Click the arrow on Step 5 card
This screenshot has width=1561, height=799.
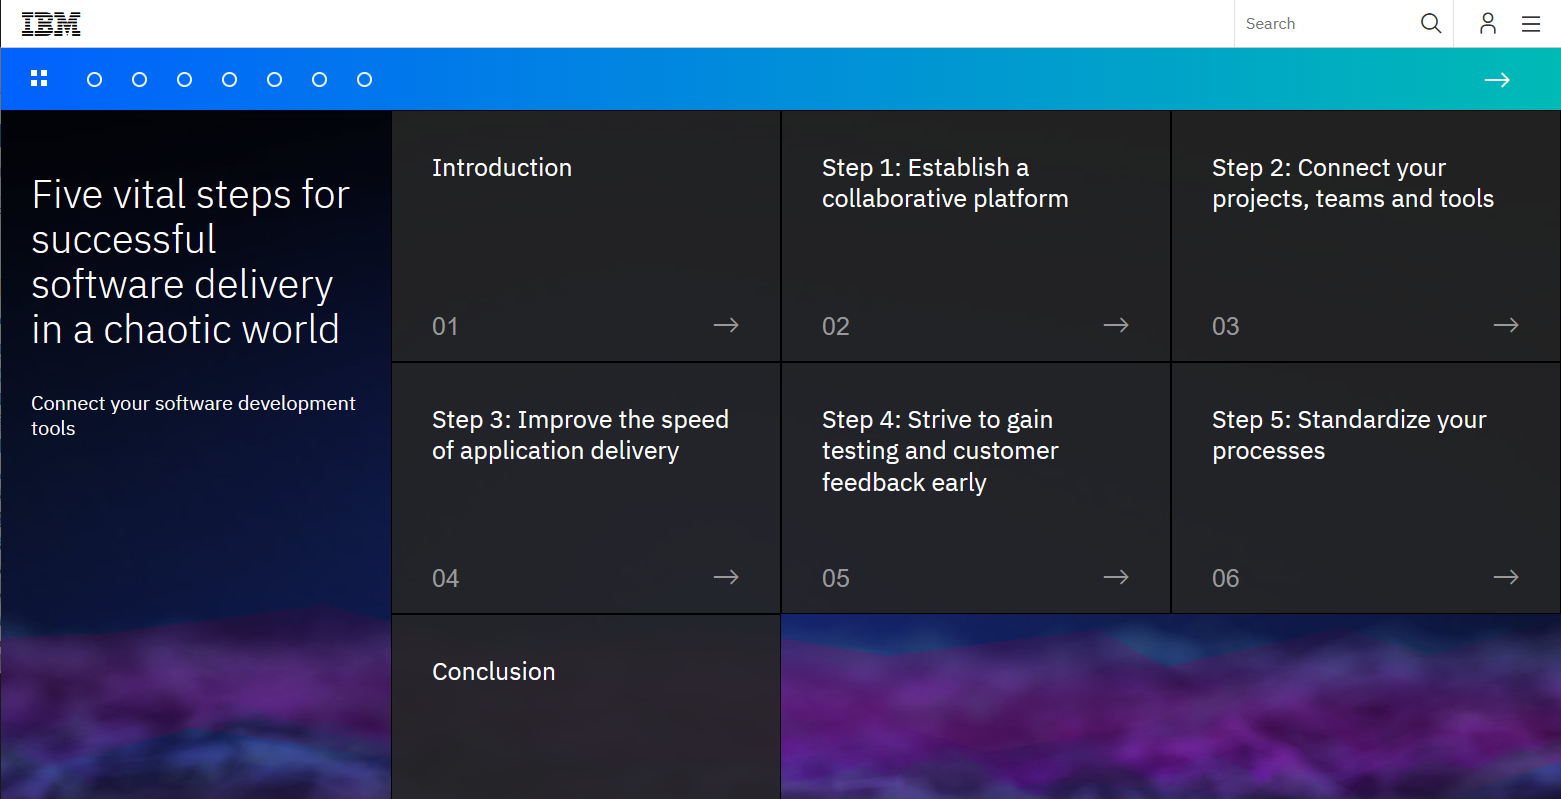pos(1506,577)
